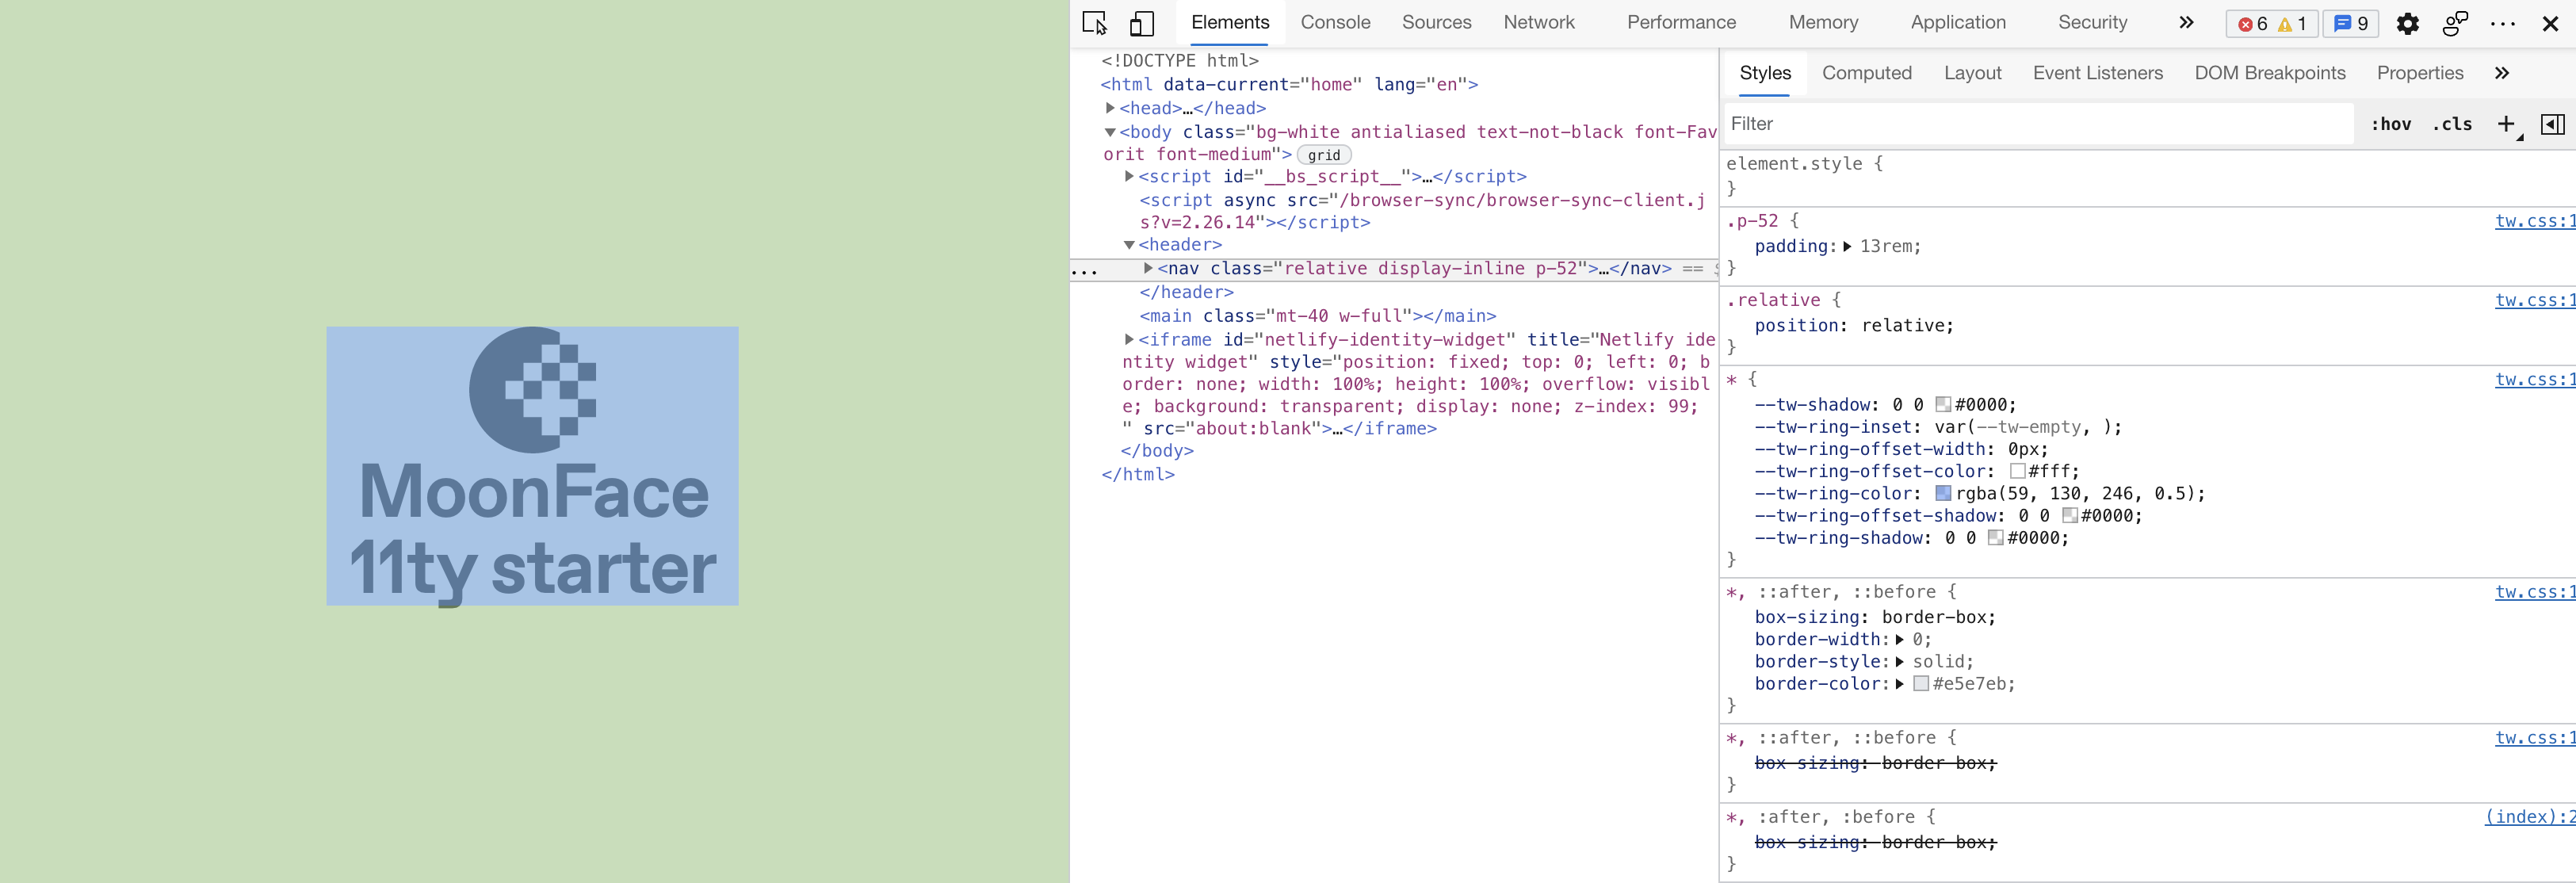
Task: Click the new style rule plus icon
Action: pos(2506,124)
